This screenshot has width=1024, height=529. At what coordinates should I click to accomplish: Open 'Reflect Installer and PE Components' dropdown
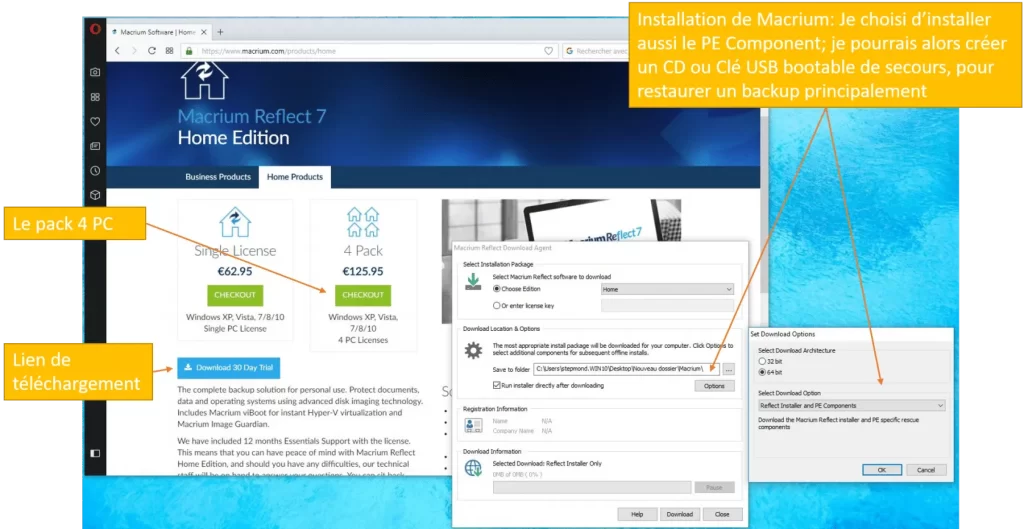[x=852, y=406]
